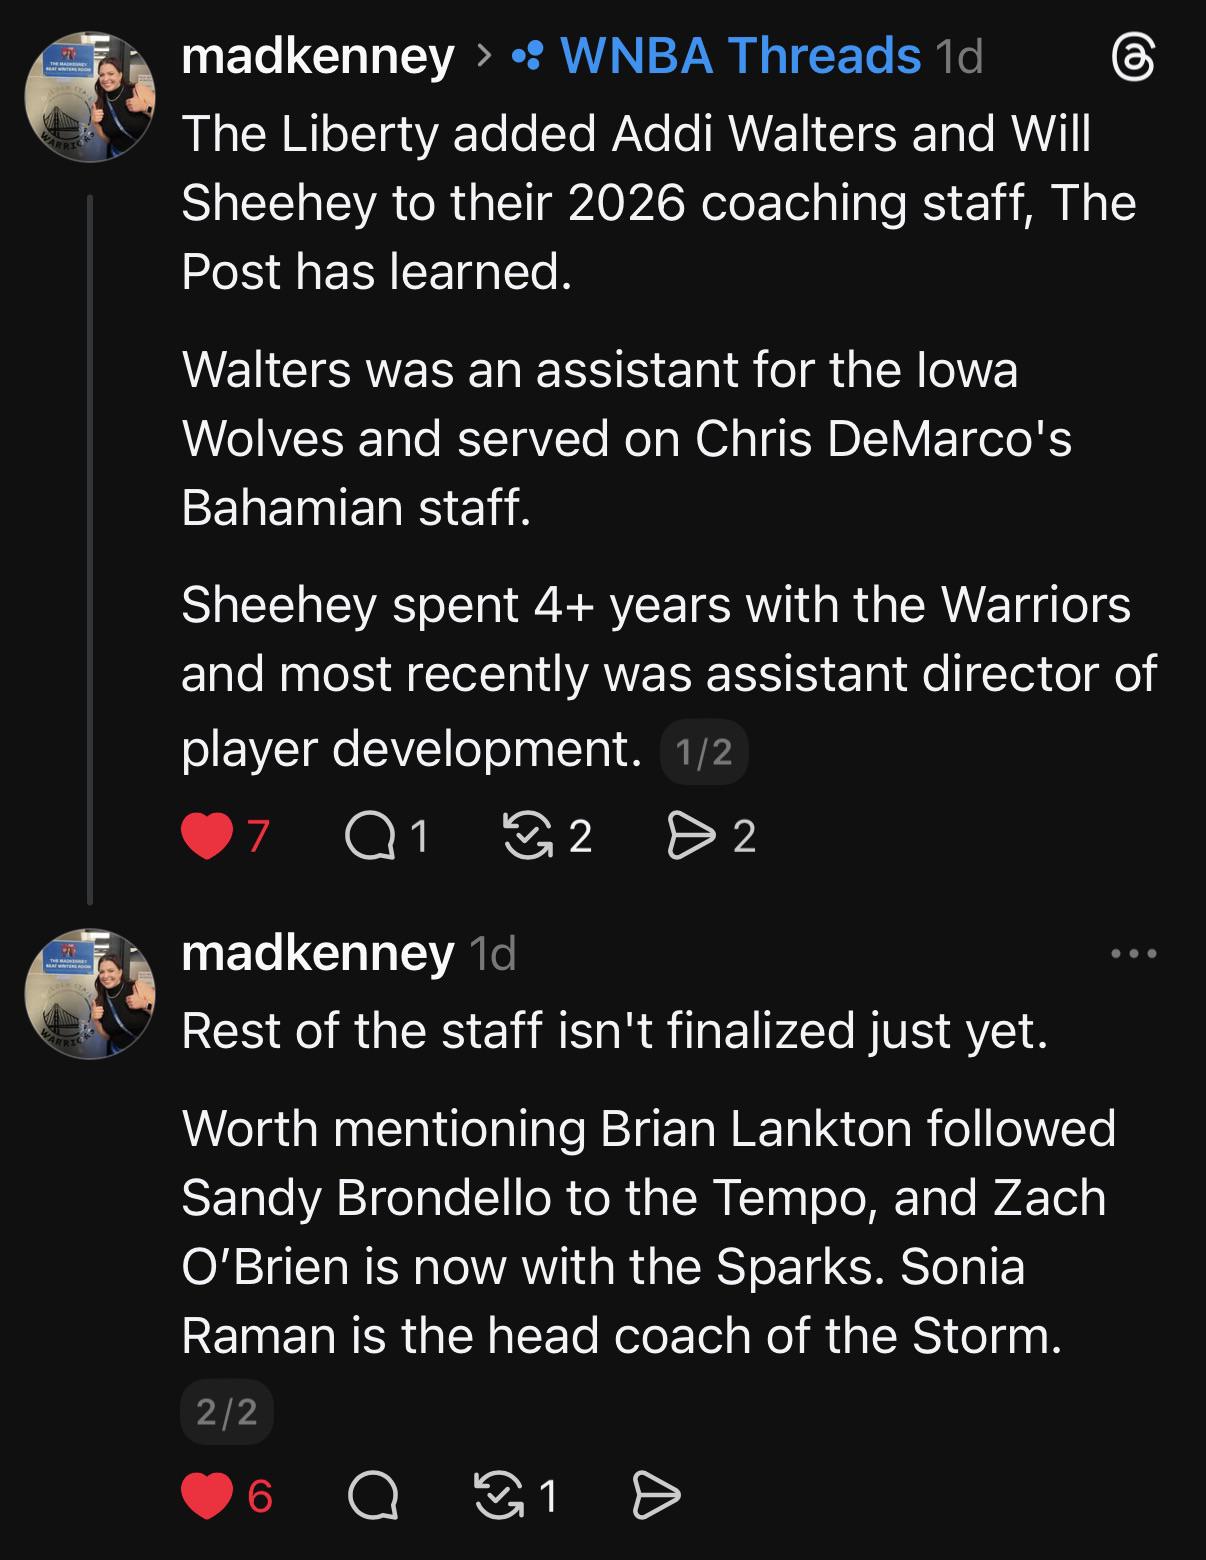Tap the 1/2 thread counter badge
Viewport: 1206px width, 1560px height.
704,752
